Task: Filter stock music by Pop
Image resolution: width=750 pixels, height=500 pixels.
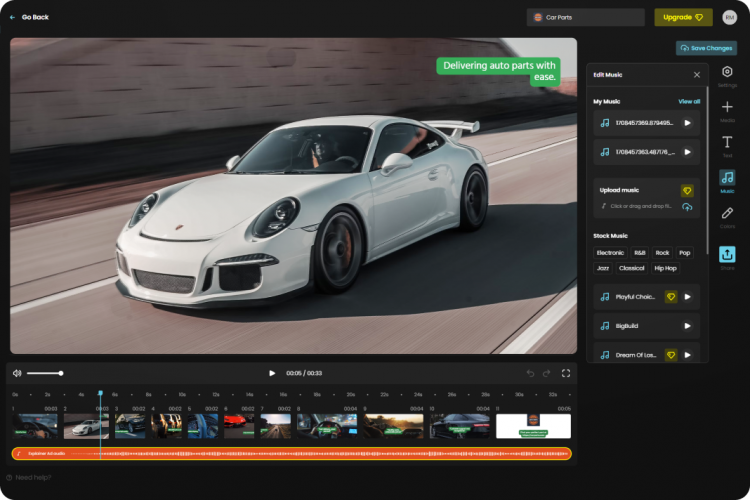Action: (684, 253)
